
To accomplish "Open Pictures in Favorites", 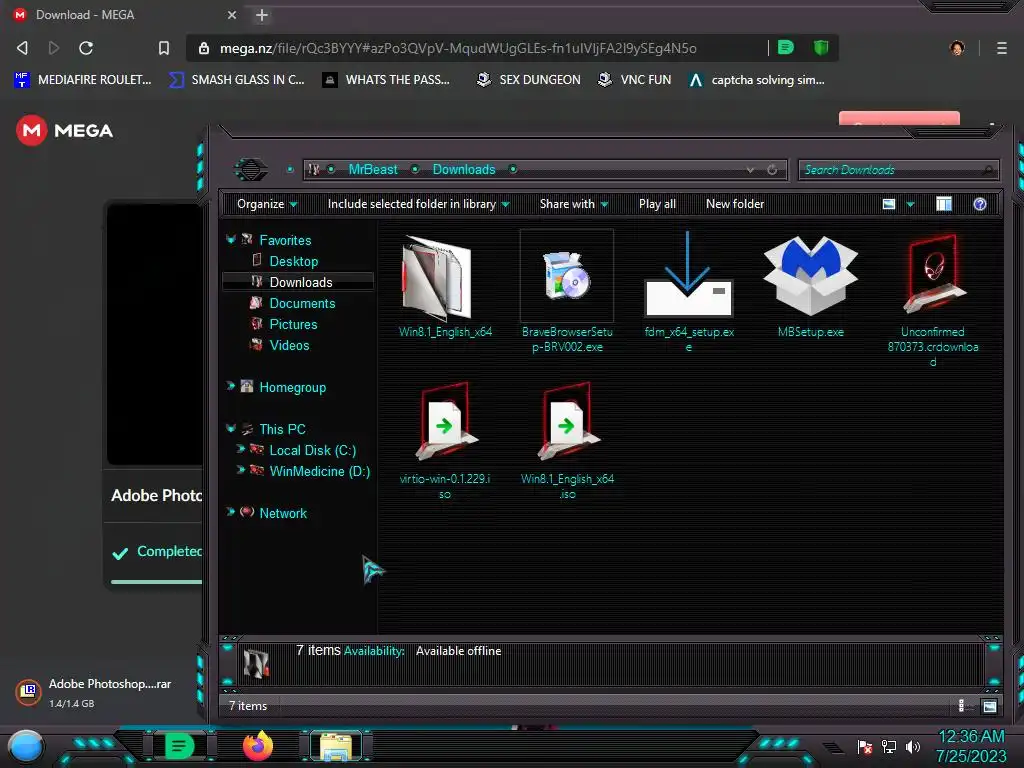I will [293, 325].
